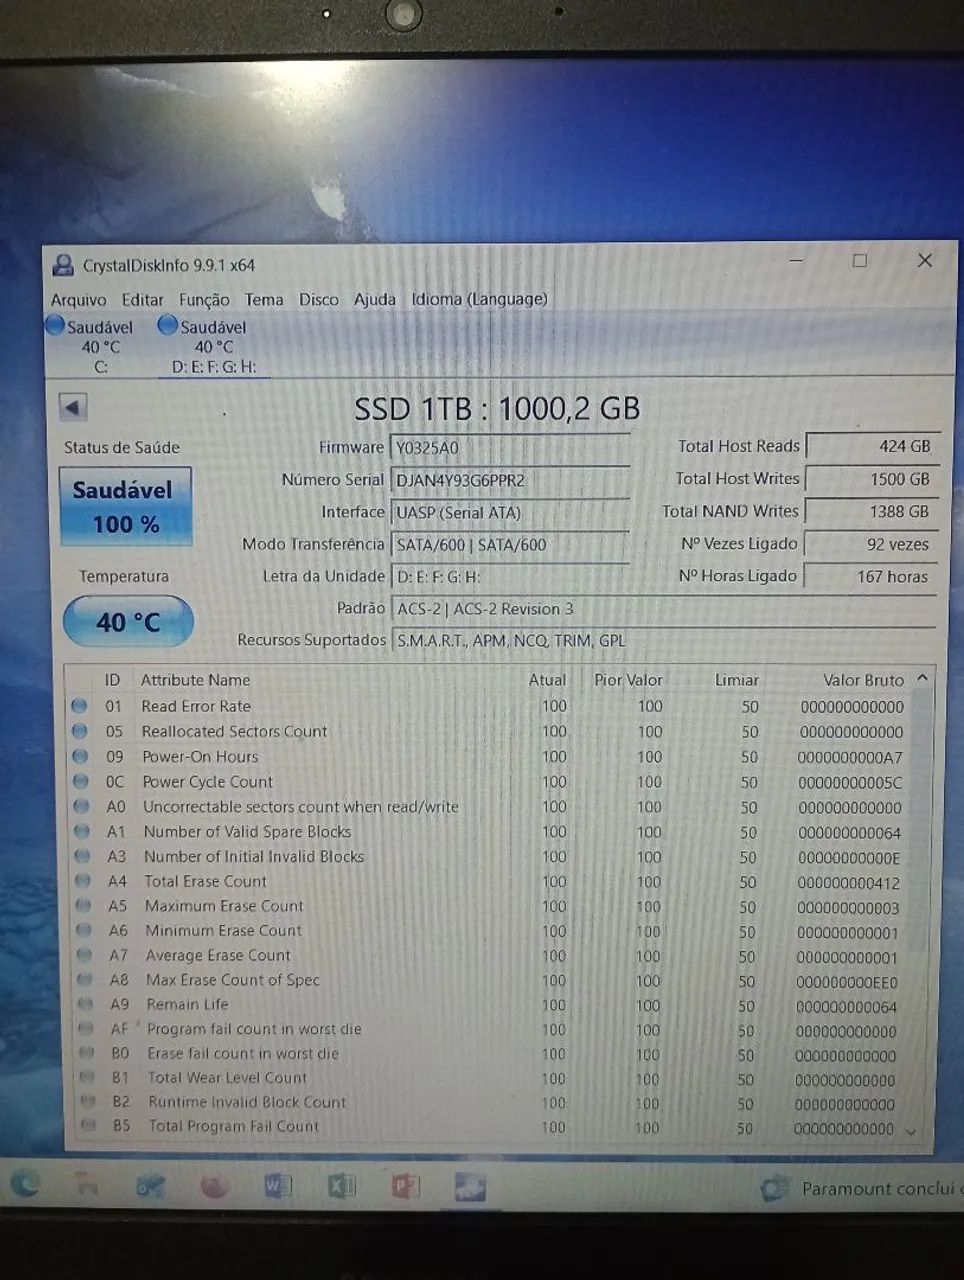Open the Disco menu
The image size is (964, 1280).
click(319, 299)
